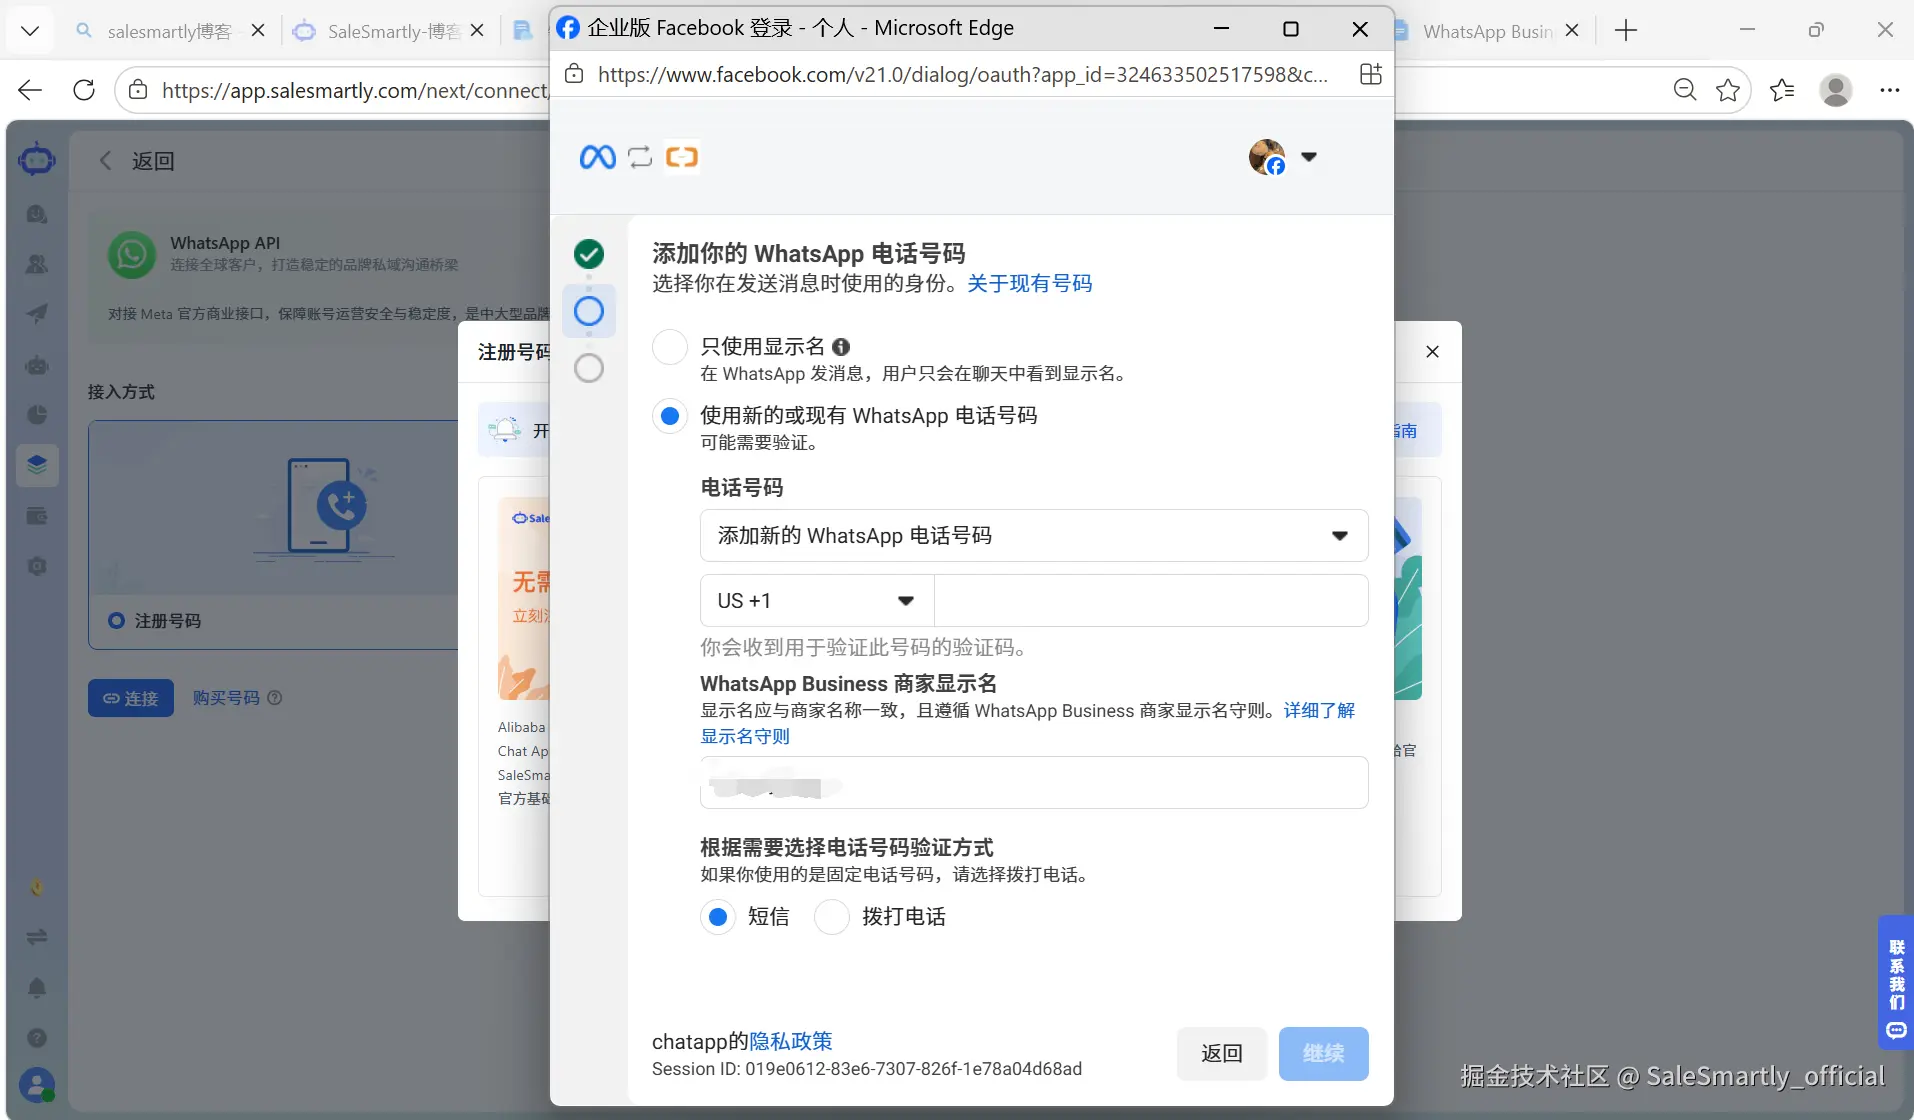Open the notification bell in the sidebar

pyautogui.click(x=37, y=988)
